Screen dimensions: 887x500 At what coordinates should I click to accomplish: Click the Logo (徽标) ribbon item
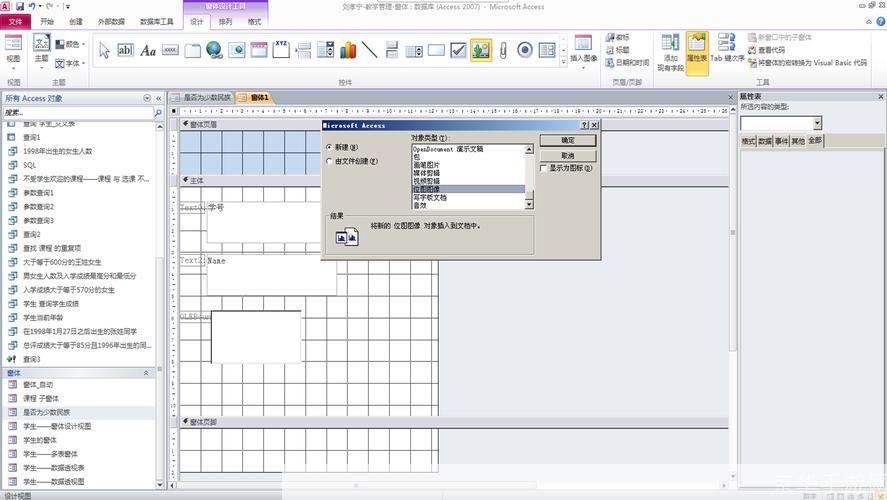[618, 37]
